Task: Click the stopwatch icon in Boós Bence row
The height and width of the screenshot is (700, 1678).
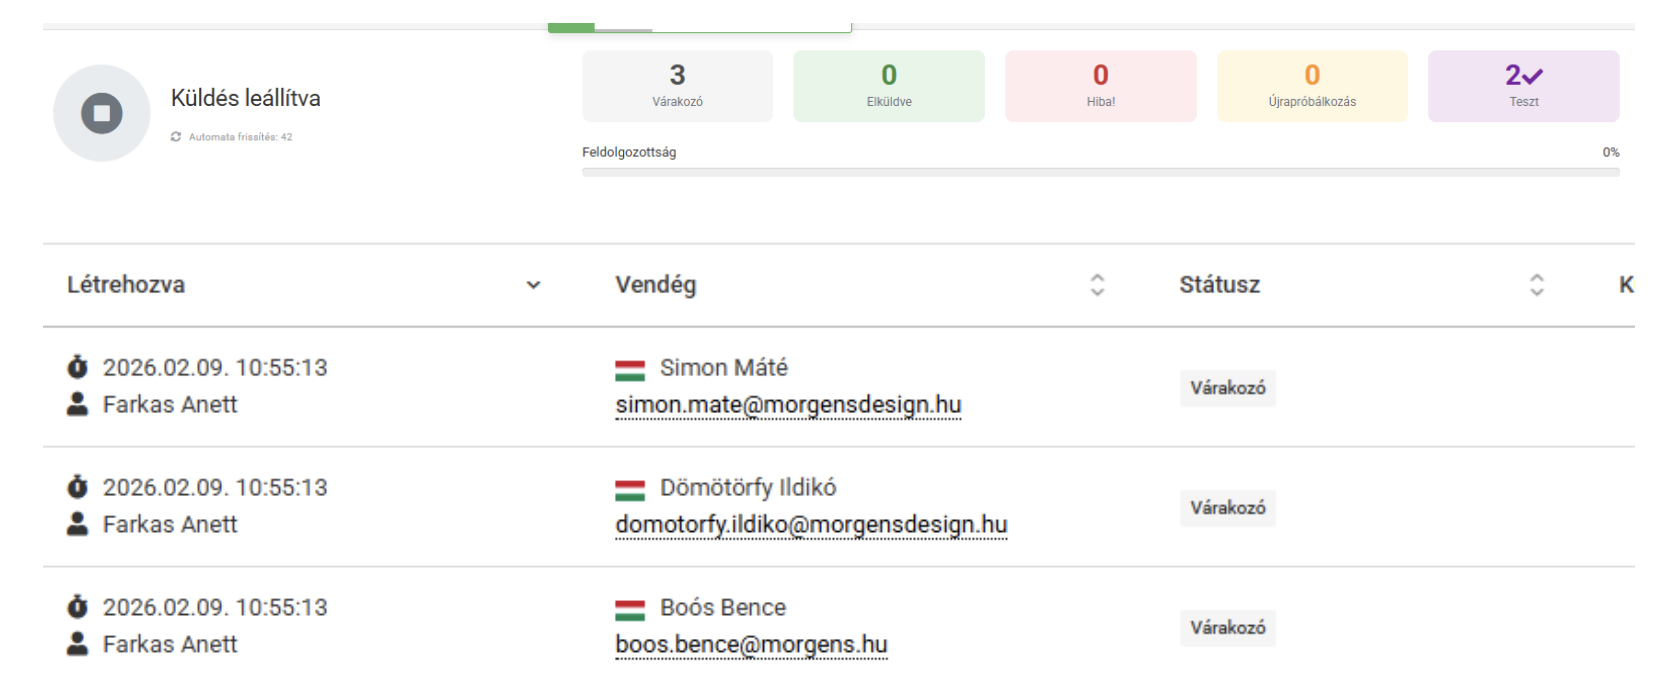Action: 78,607
